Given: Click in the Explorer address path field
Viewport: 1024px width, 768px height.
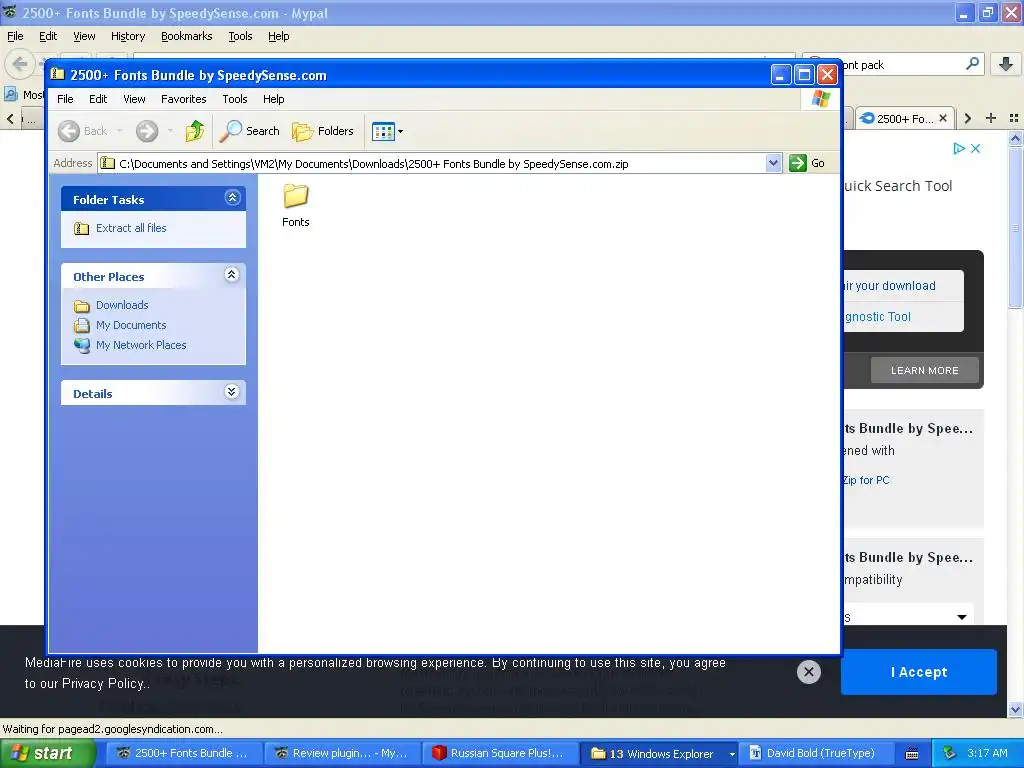Looking at the screenshot, I should tap(432, 163).
